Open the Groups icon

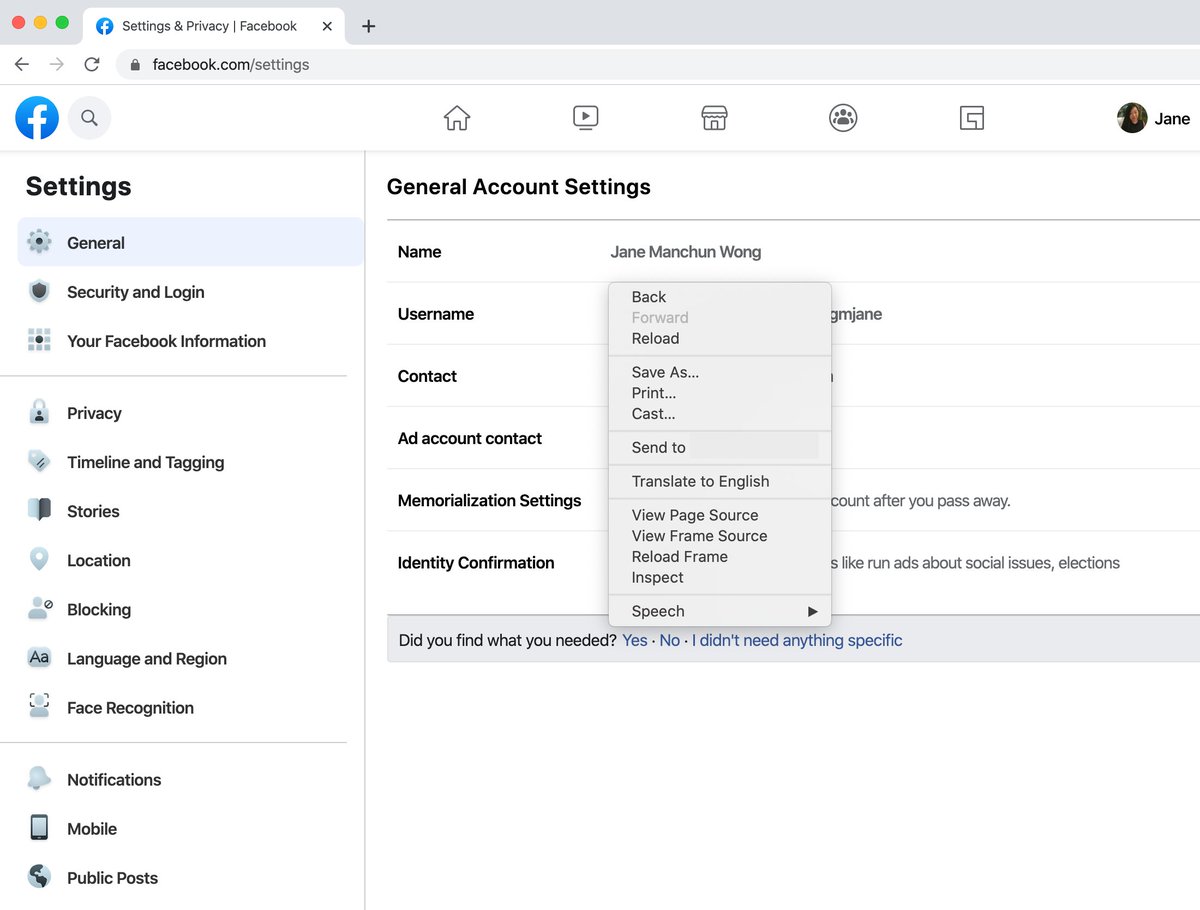[x=843, y=118]
